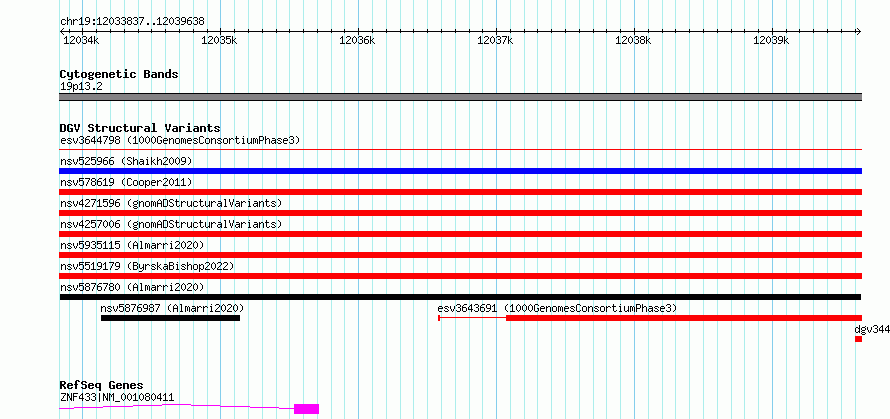Click the dgv344 label near the right edge
Viewport: 890px width, 419px height.
click(872, 329)
